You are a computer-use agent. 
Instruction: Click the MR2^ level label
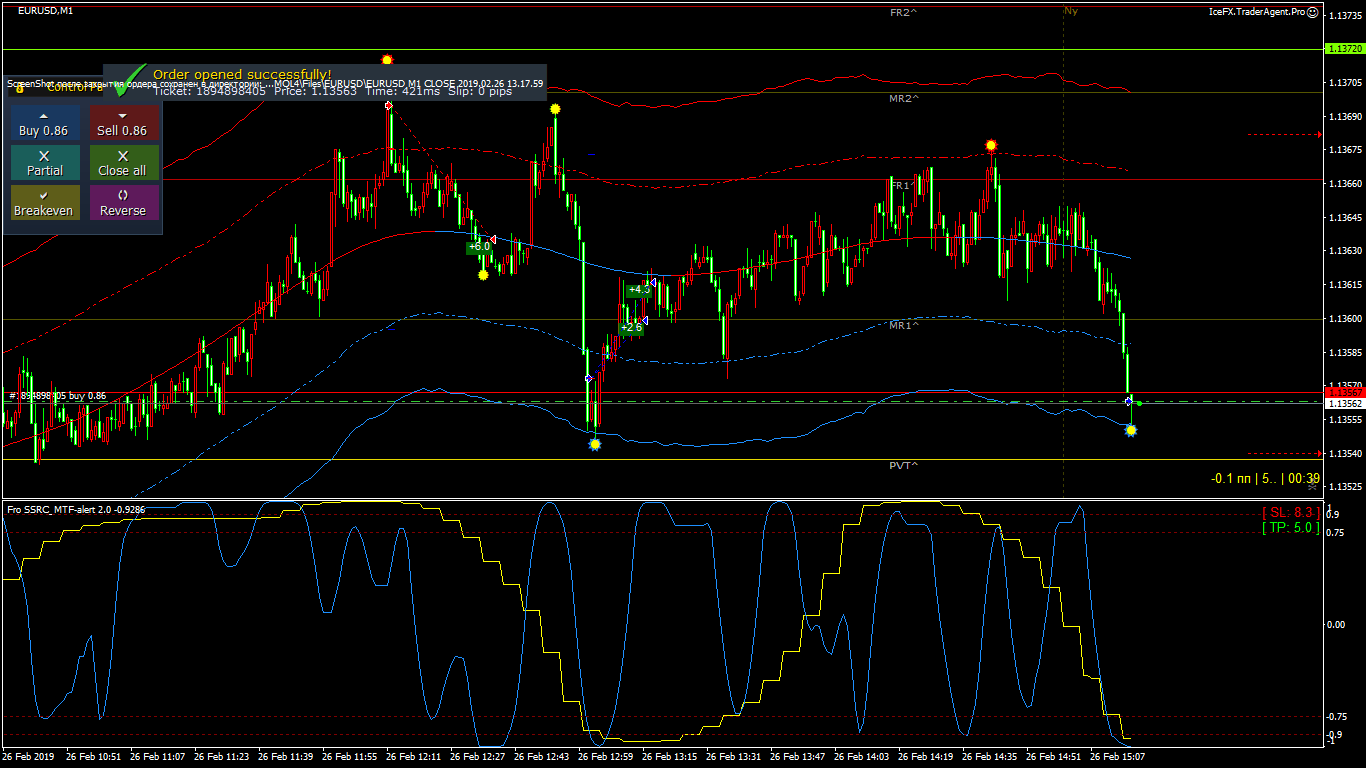pos(904,99)
